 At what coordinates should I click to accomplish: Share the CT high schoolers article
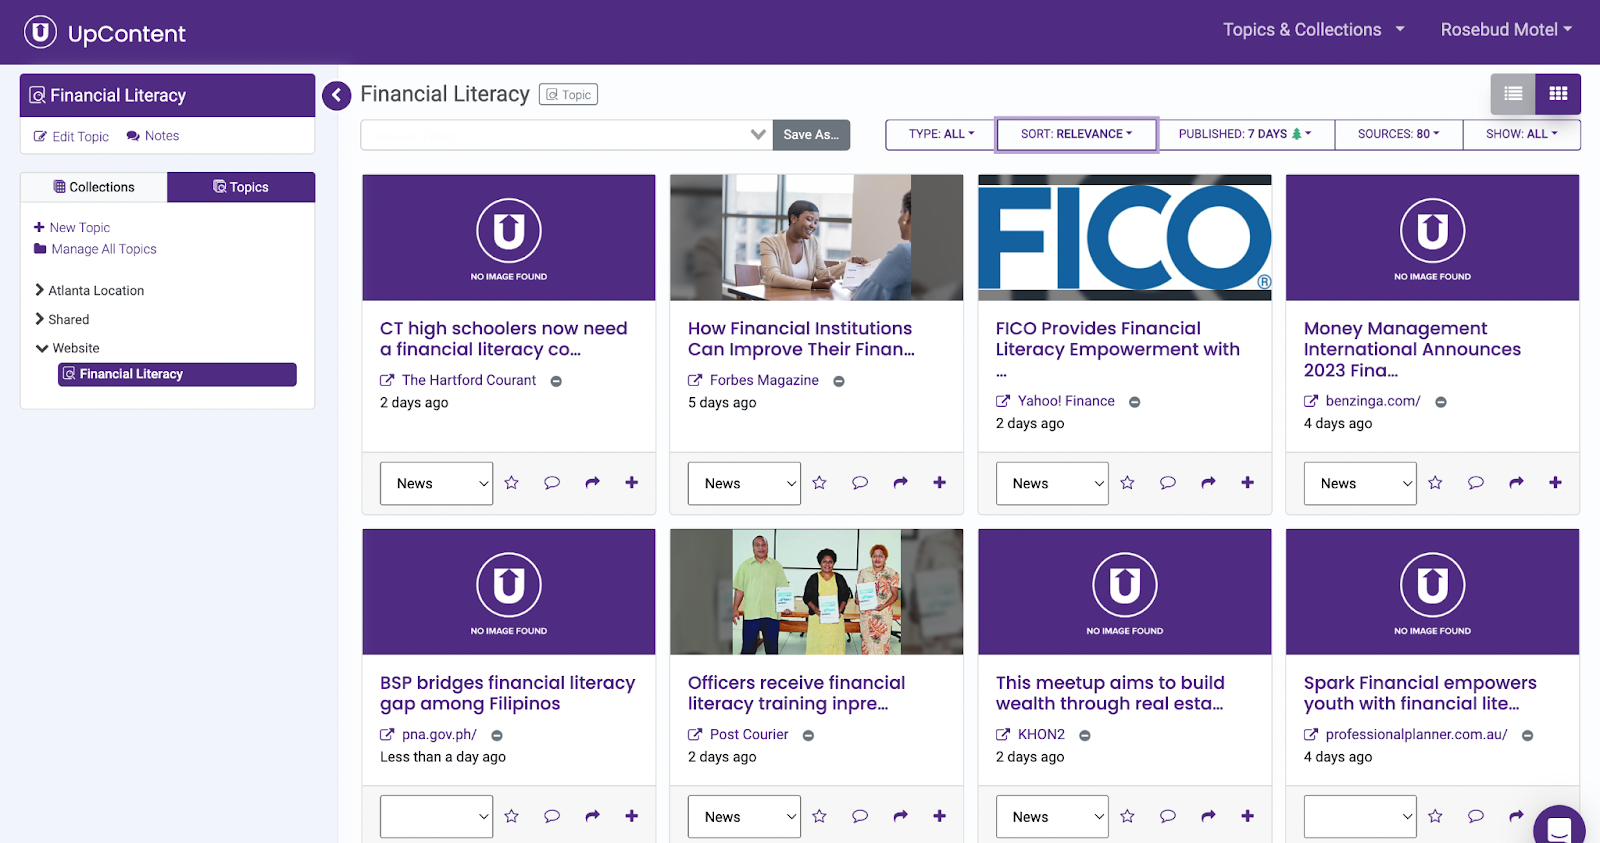592,483
